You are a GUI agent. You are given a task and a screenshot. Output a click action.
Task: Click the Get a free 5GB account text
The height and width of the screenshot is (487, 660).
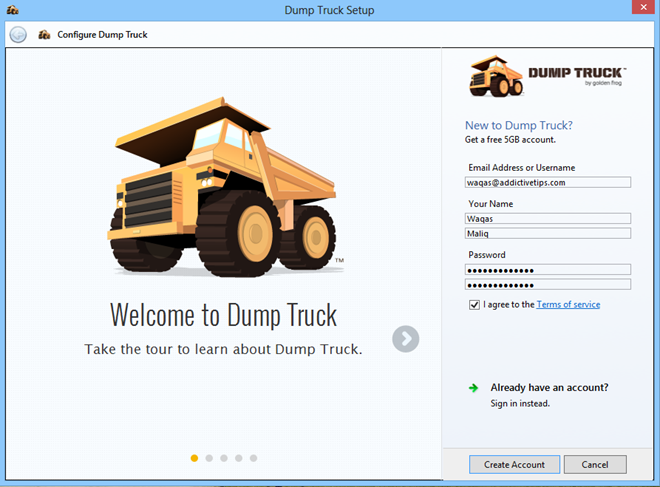(x=510, y=140)
